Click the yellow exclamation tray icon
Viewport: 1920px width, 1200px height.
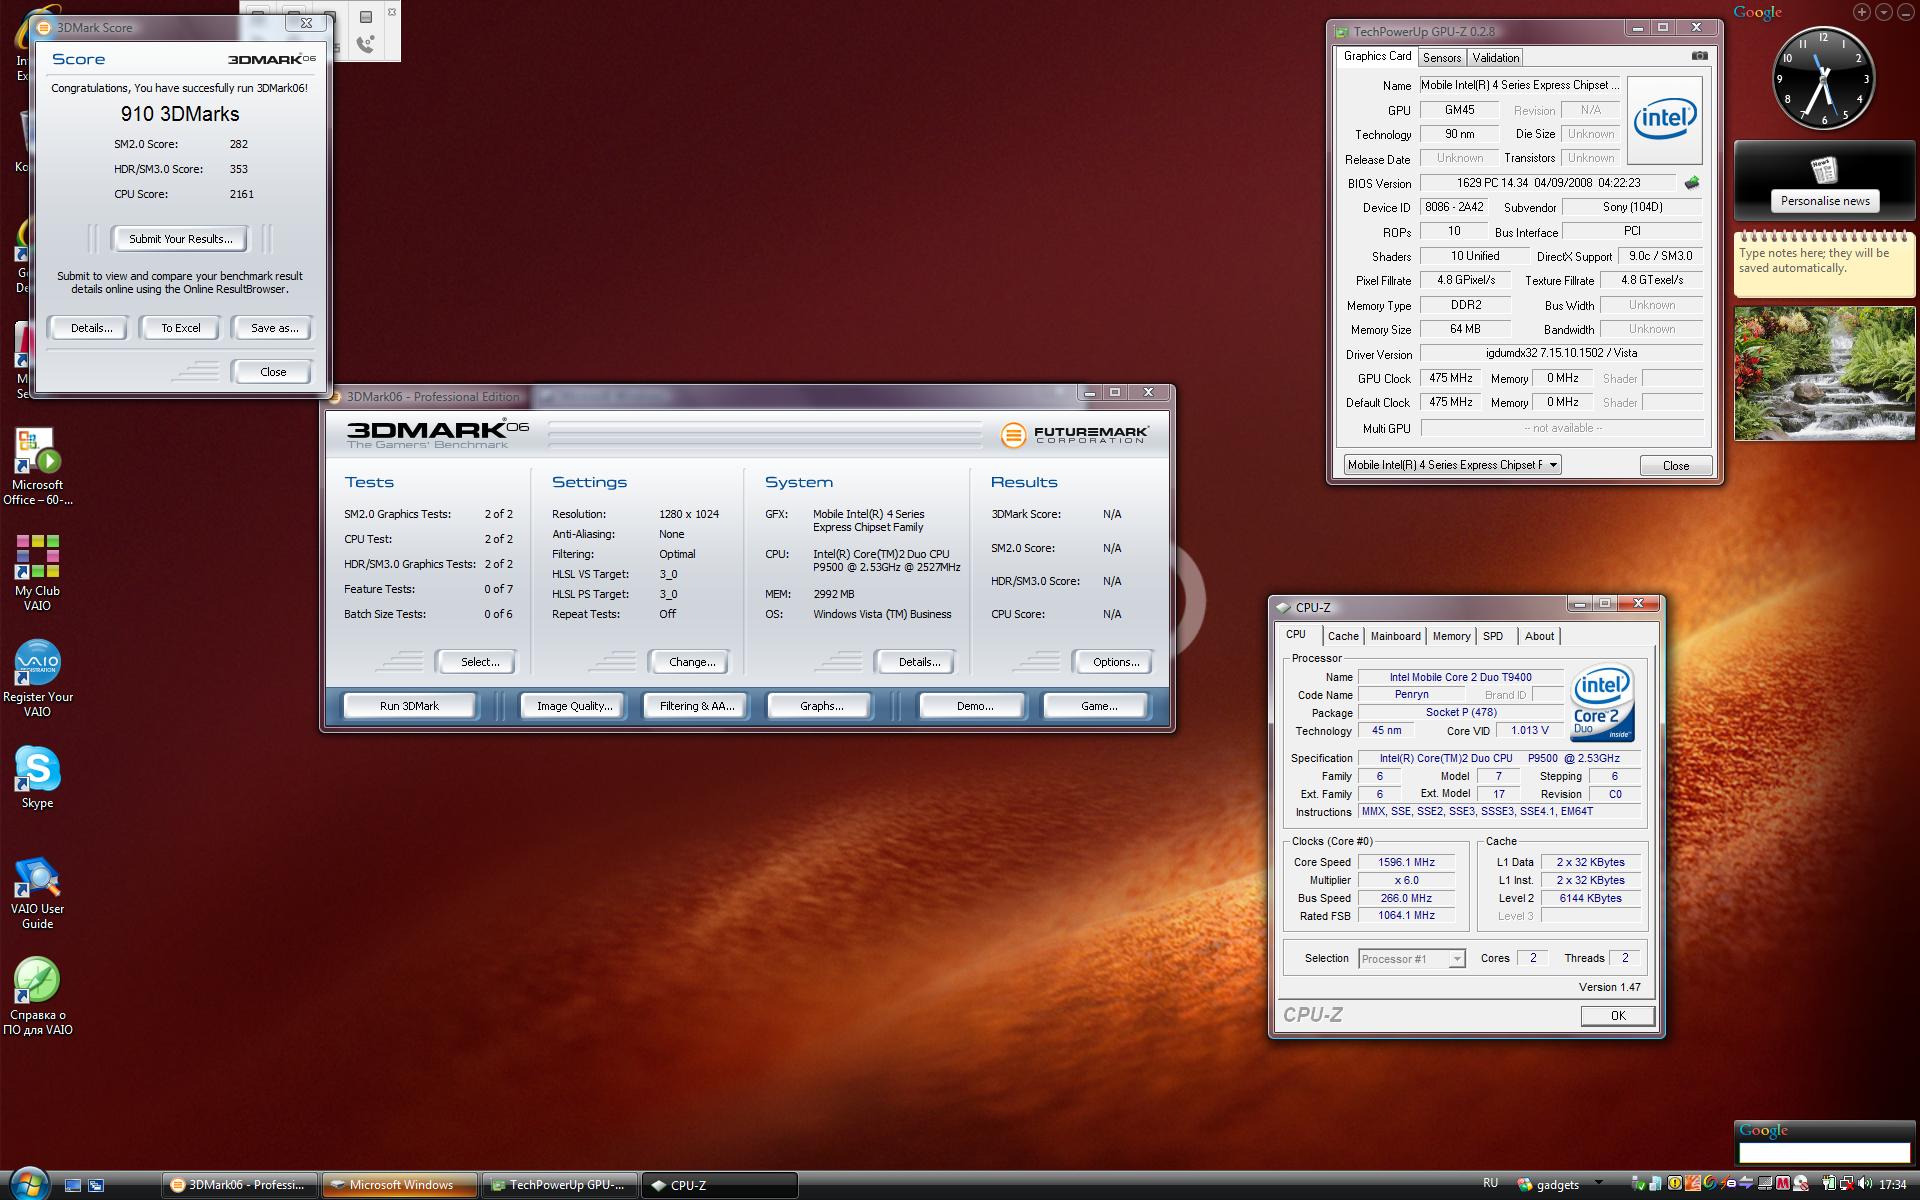pyautogui.click(x=1674, y=1184)
